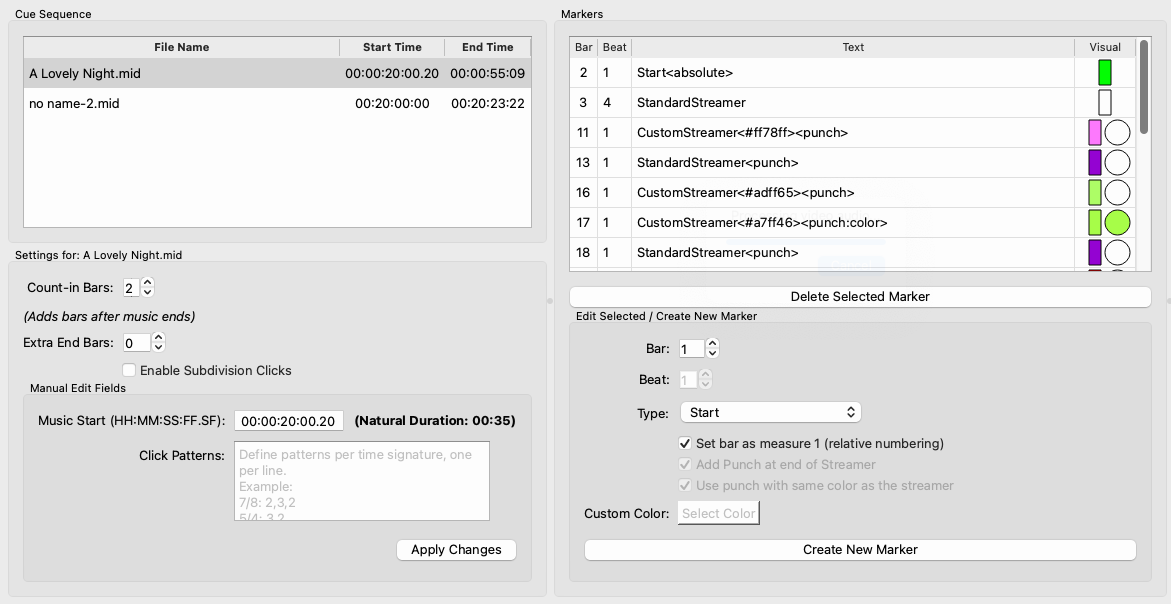Screen dimensions: 1171x604
Task: Click the punch circle icon beside bar 13 StandardStreamer
Action: [x=1118, y=162]
